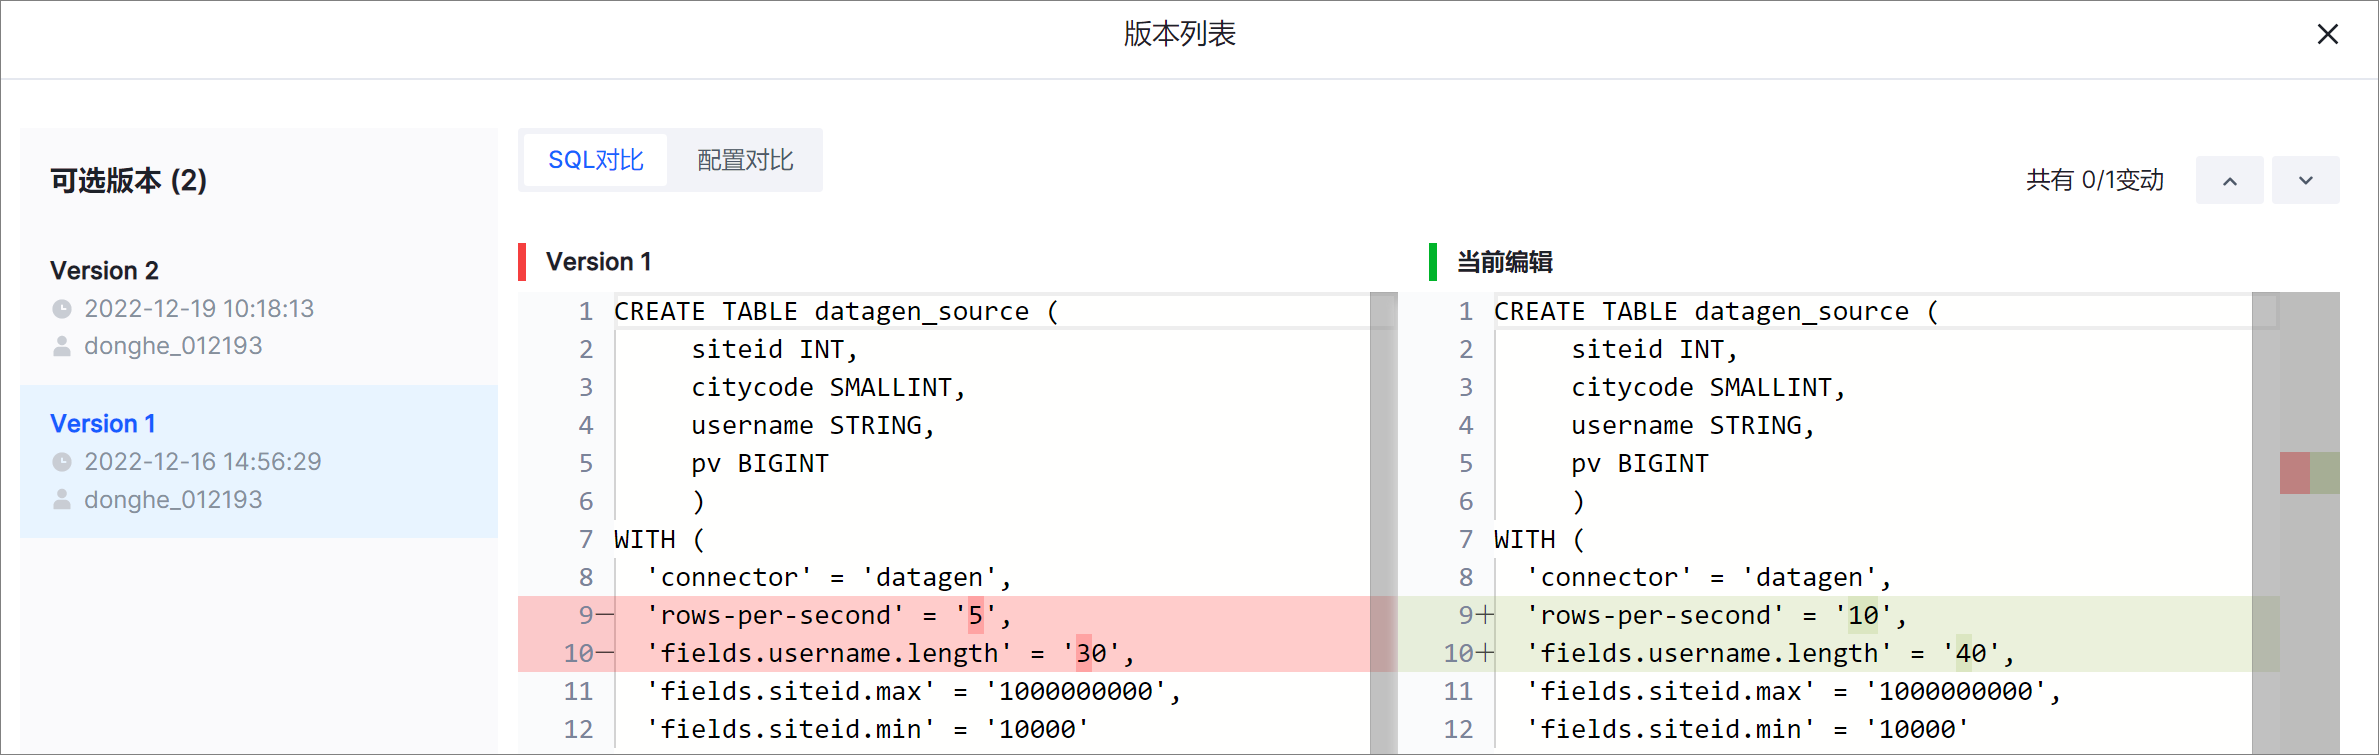2379x755 pixels.
Task: Click 'connector' = 'datagen' line in 当前编辑 pane
Action: [1709, 577]
